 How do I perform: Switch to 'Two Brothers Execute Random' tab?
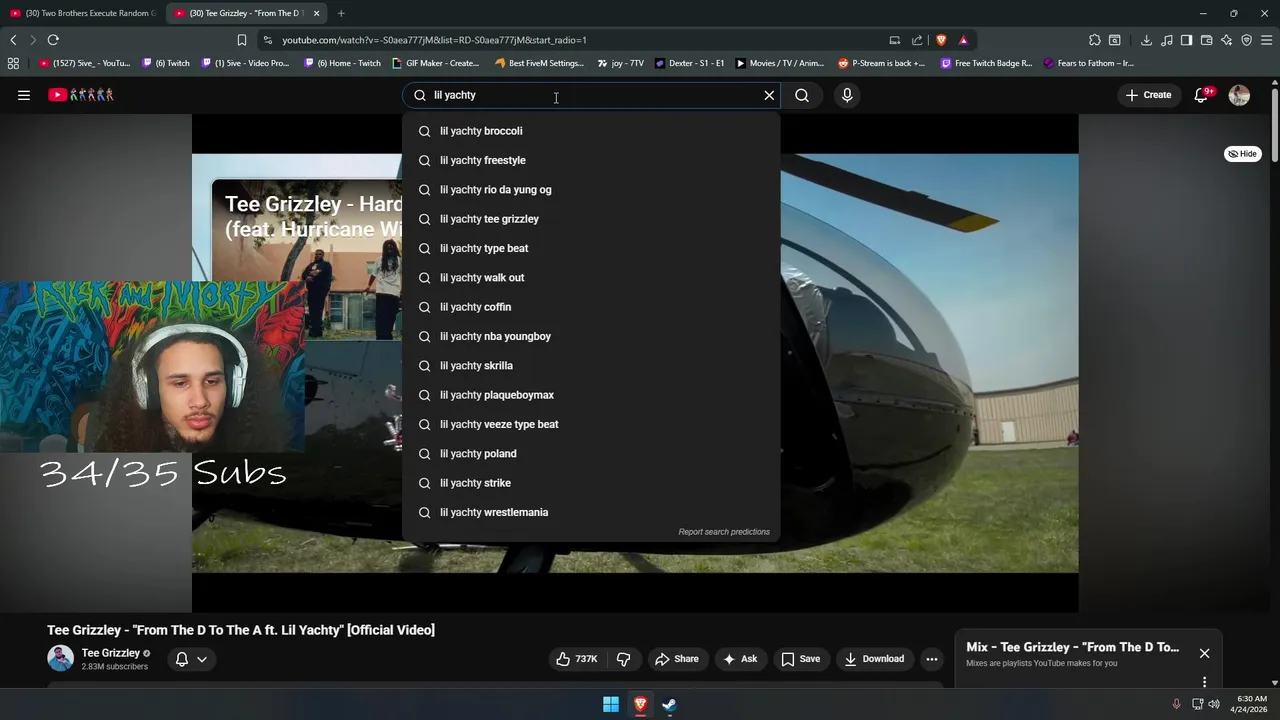coord(83,13)
